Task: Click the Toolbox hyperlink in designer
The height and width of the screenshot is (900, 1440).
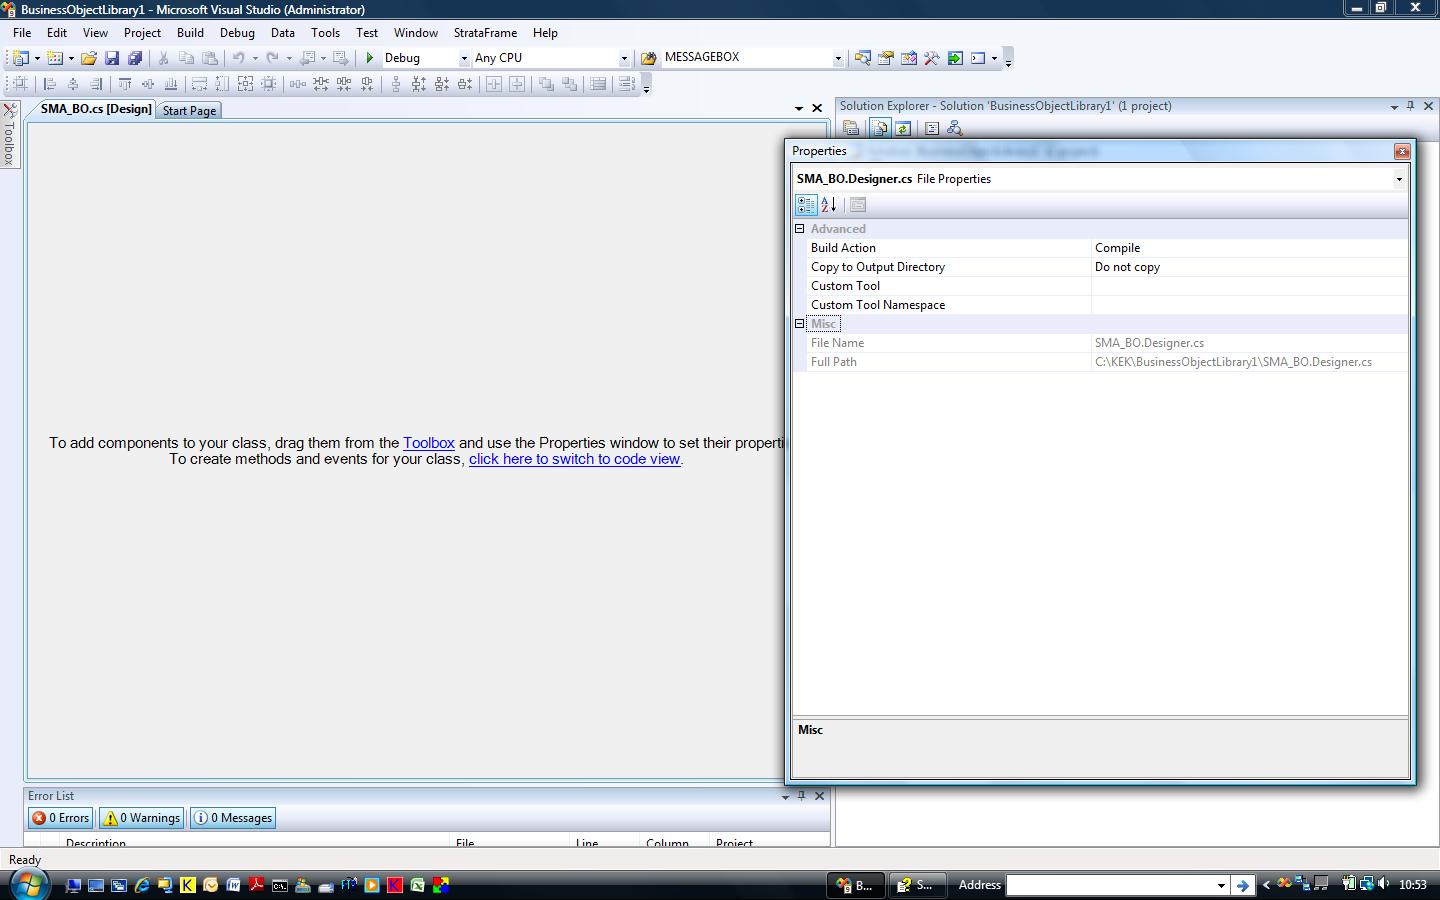Action: coord(429,443)
